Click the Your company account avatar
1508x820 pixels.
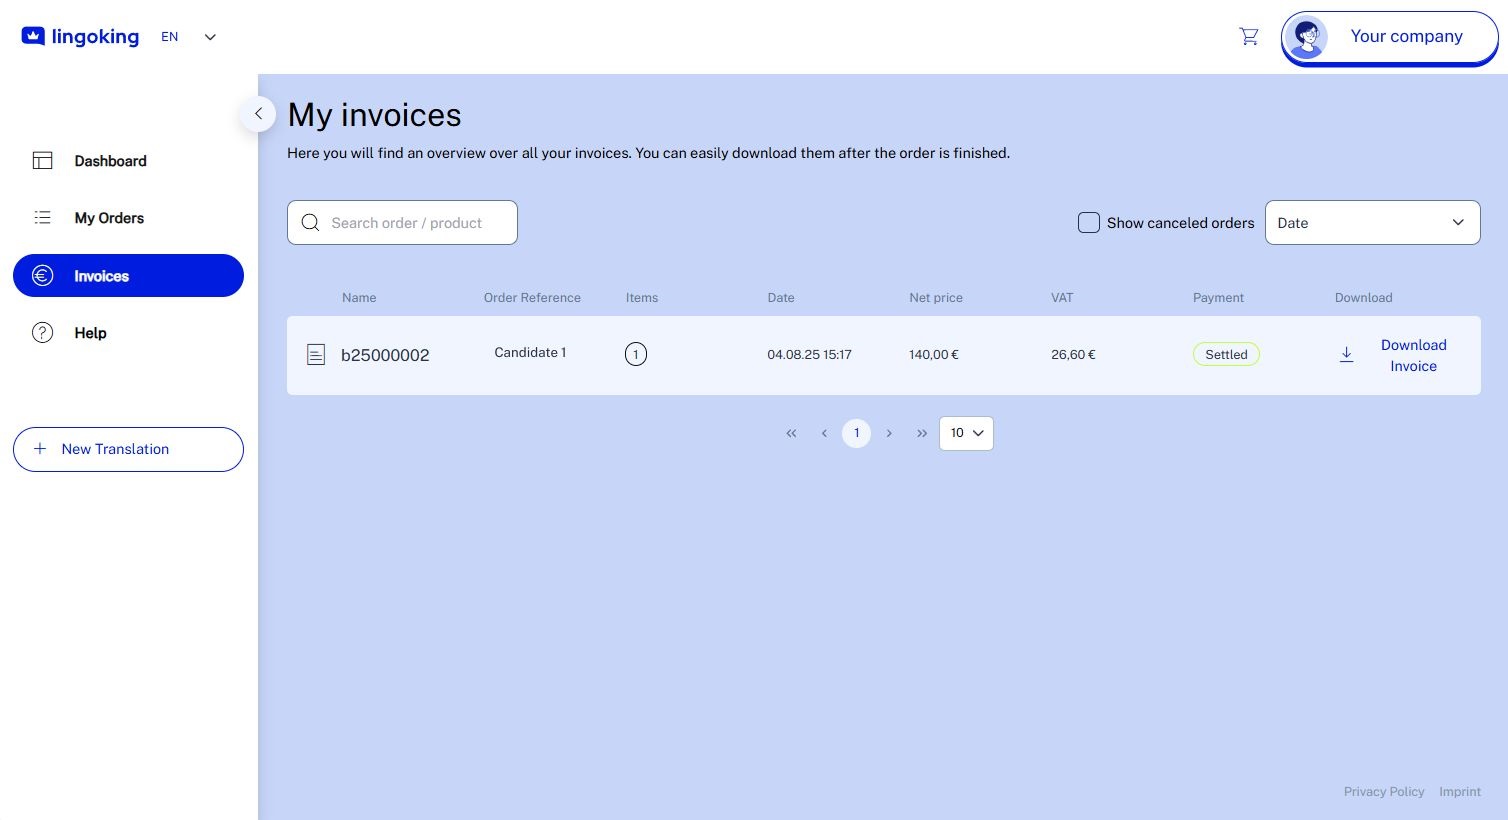tap(1307, 36)
